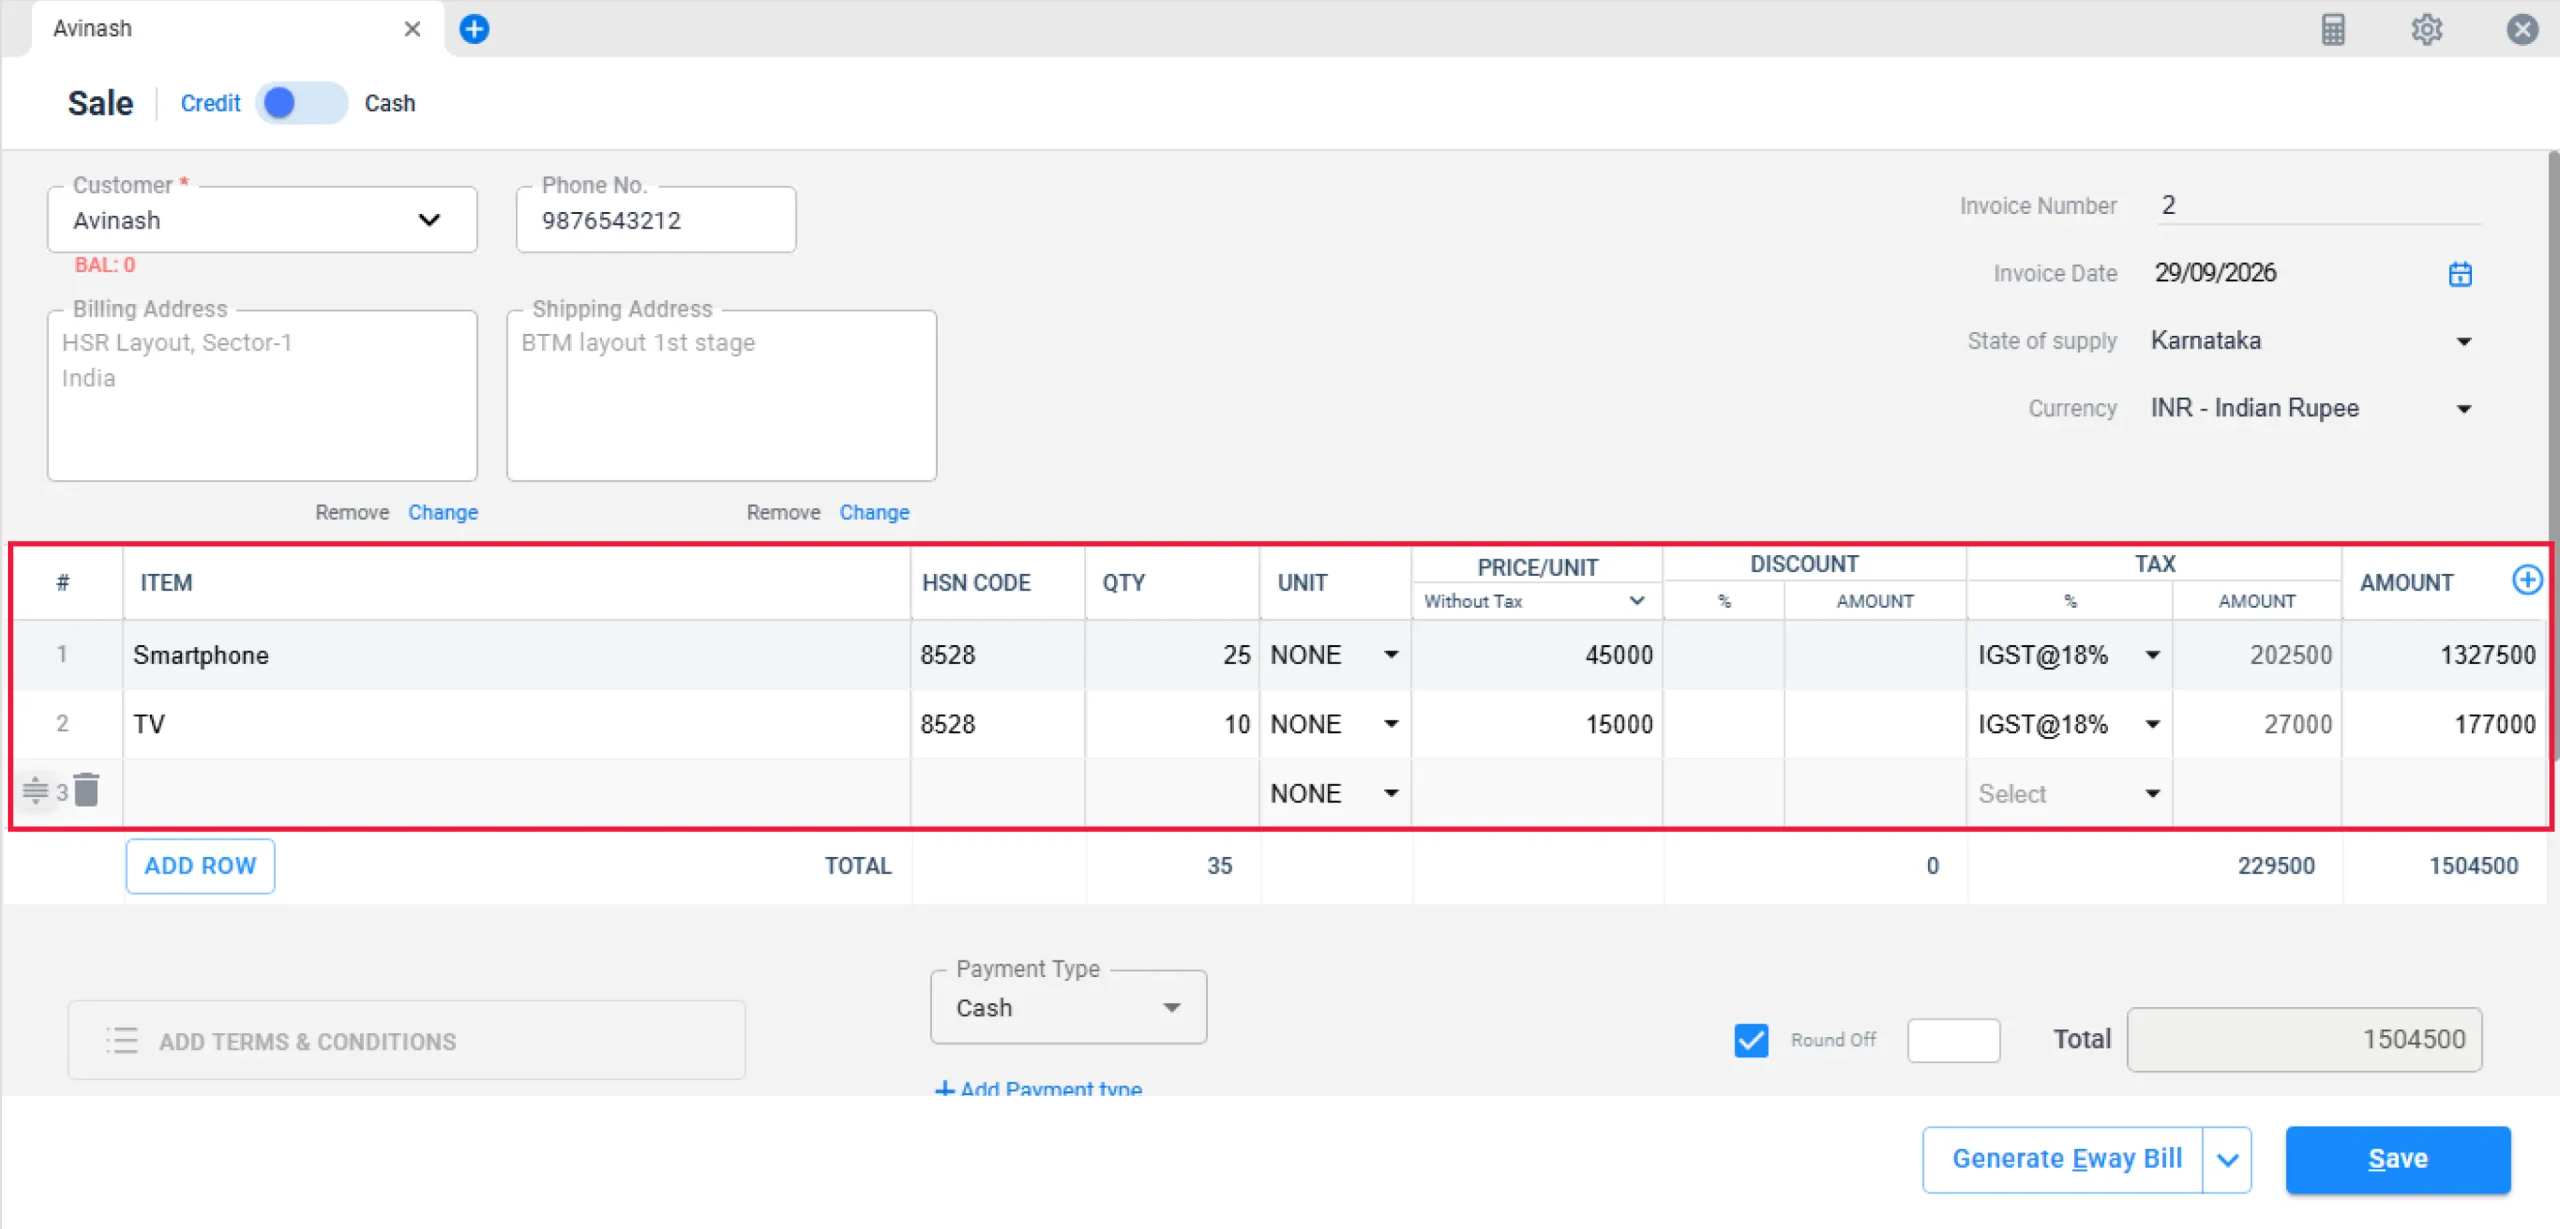Change Price/Unit Without Tax option
Image resolution: width=2560 pixels, height=1229 pixels.
tap(1535, 601)
